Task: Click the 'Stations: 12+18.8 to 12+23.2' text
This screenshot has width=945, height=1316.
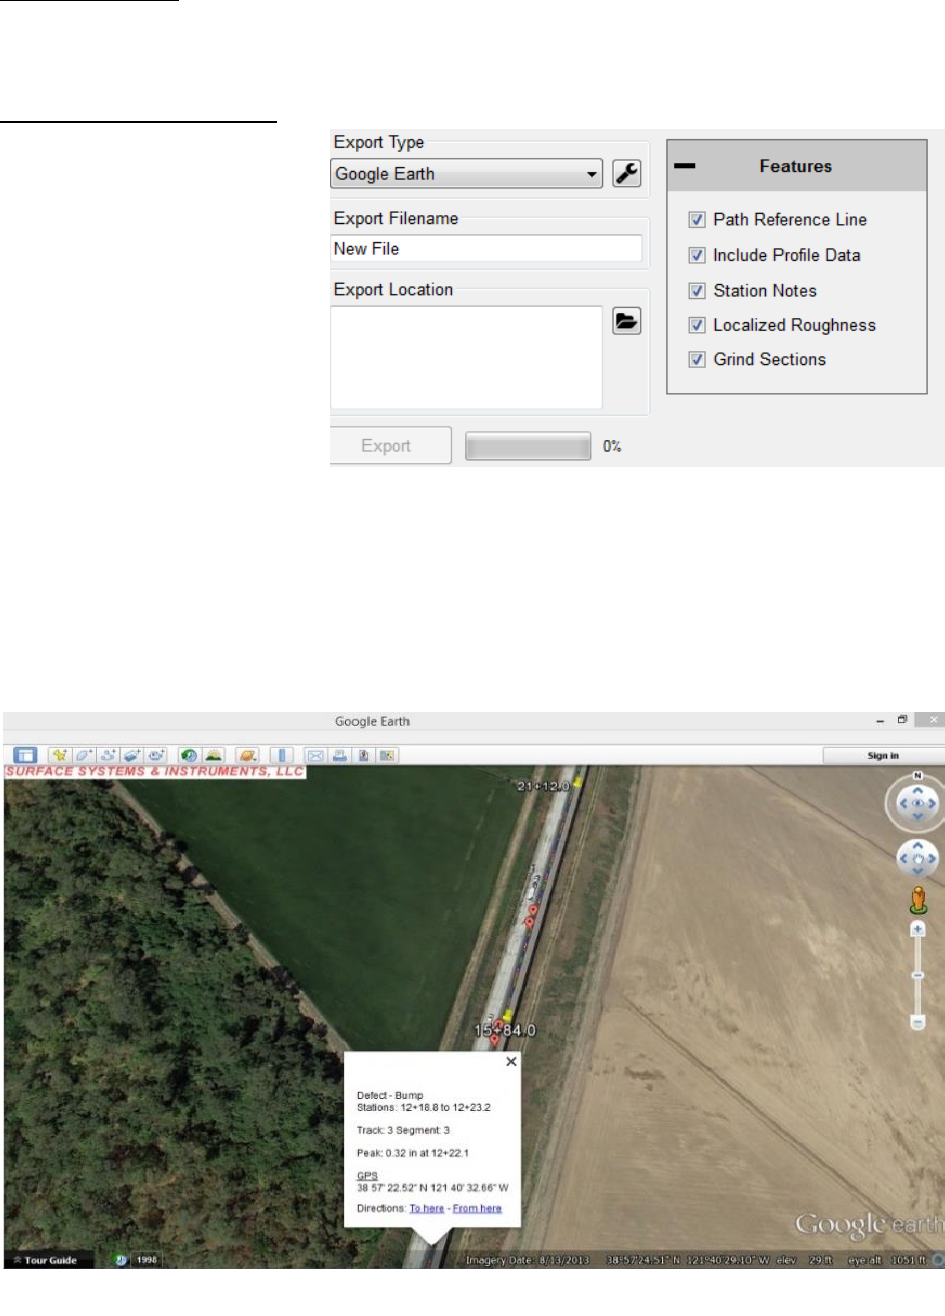Action: [424, 1108]
